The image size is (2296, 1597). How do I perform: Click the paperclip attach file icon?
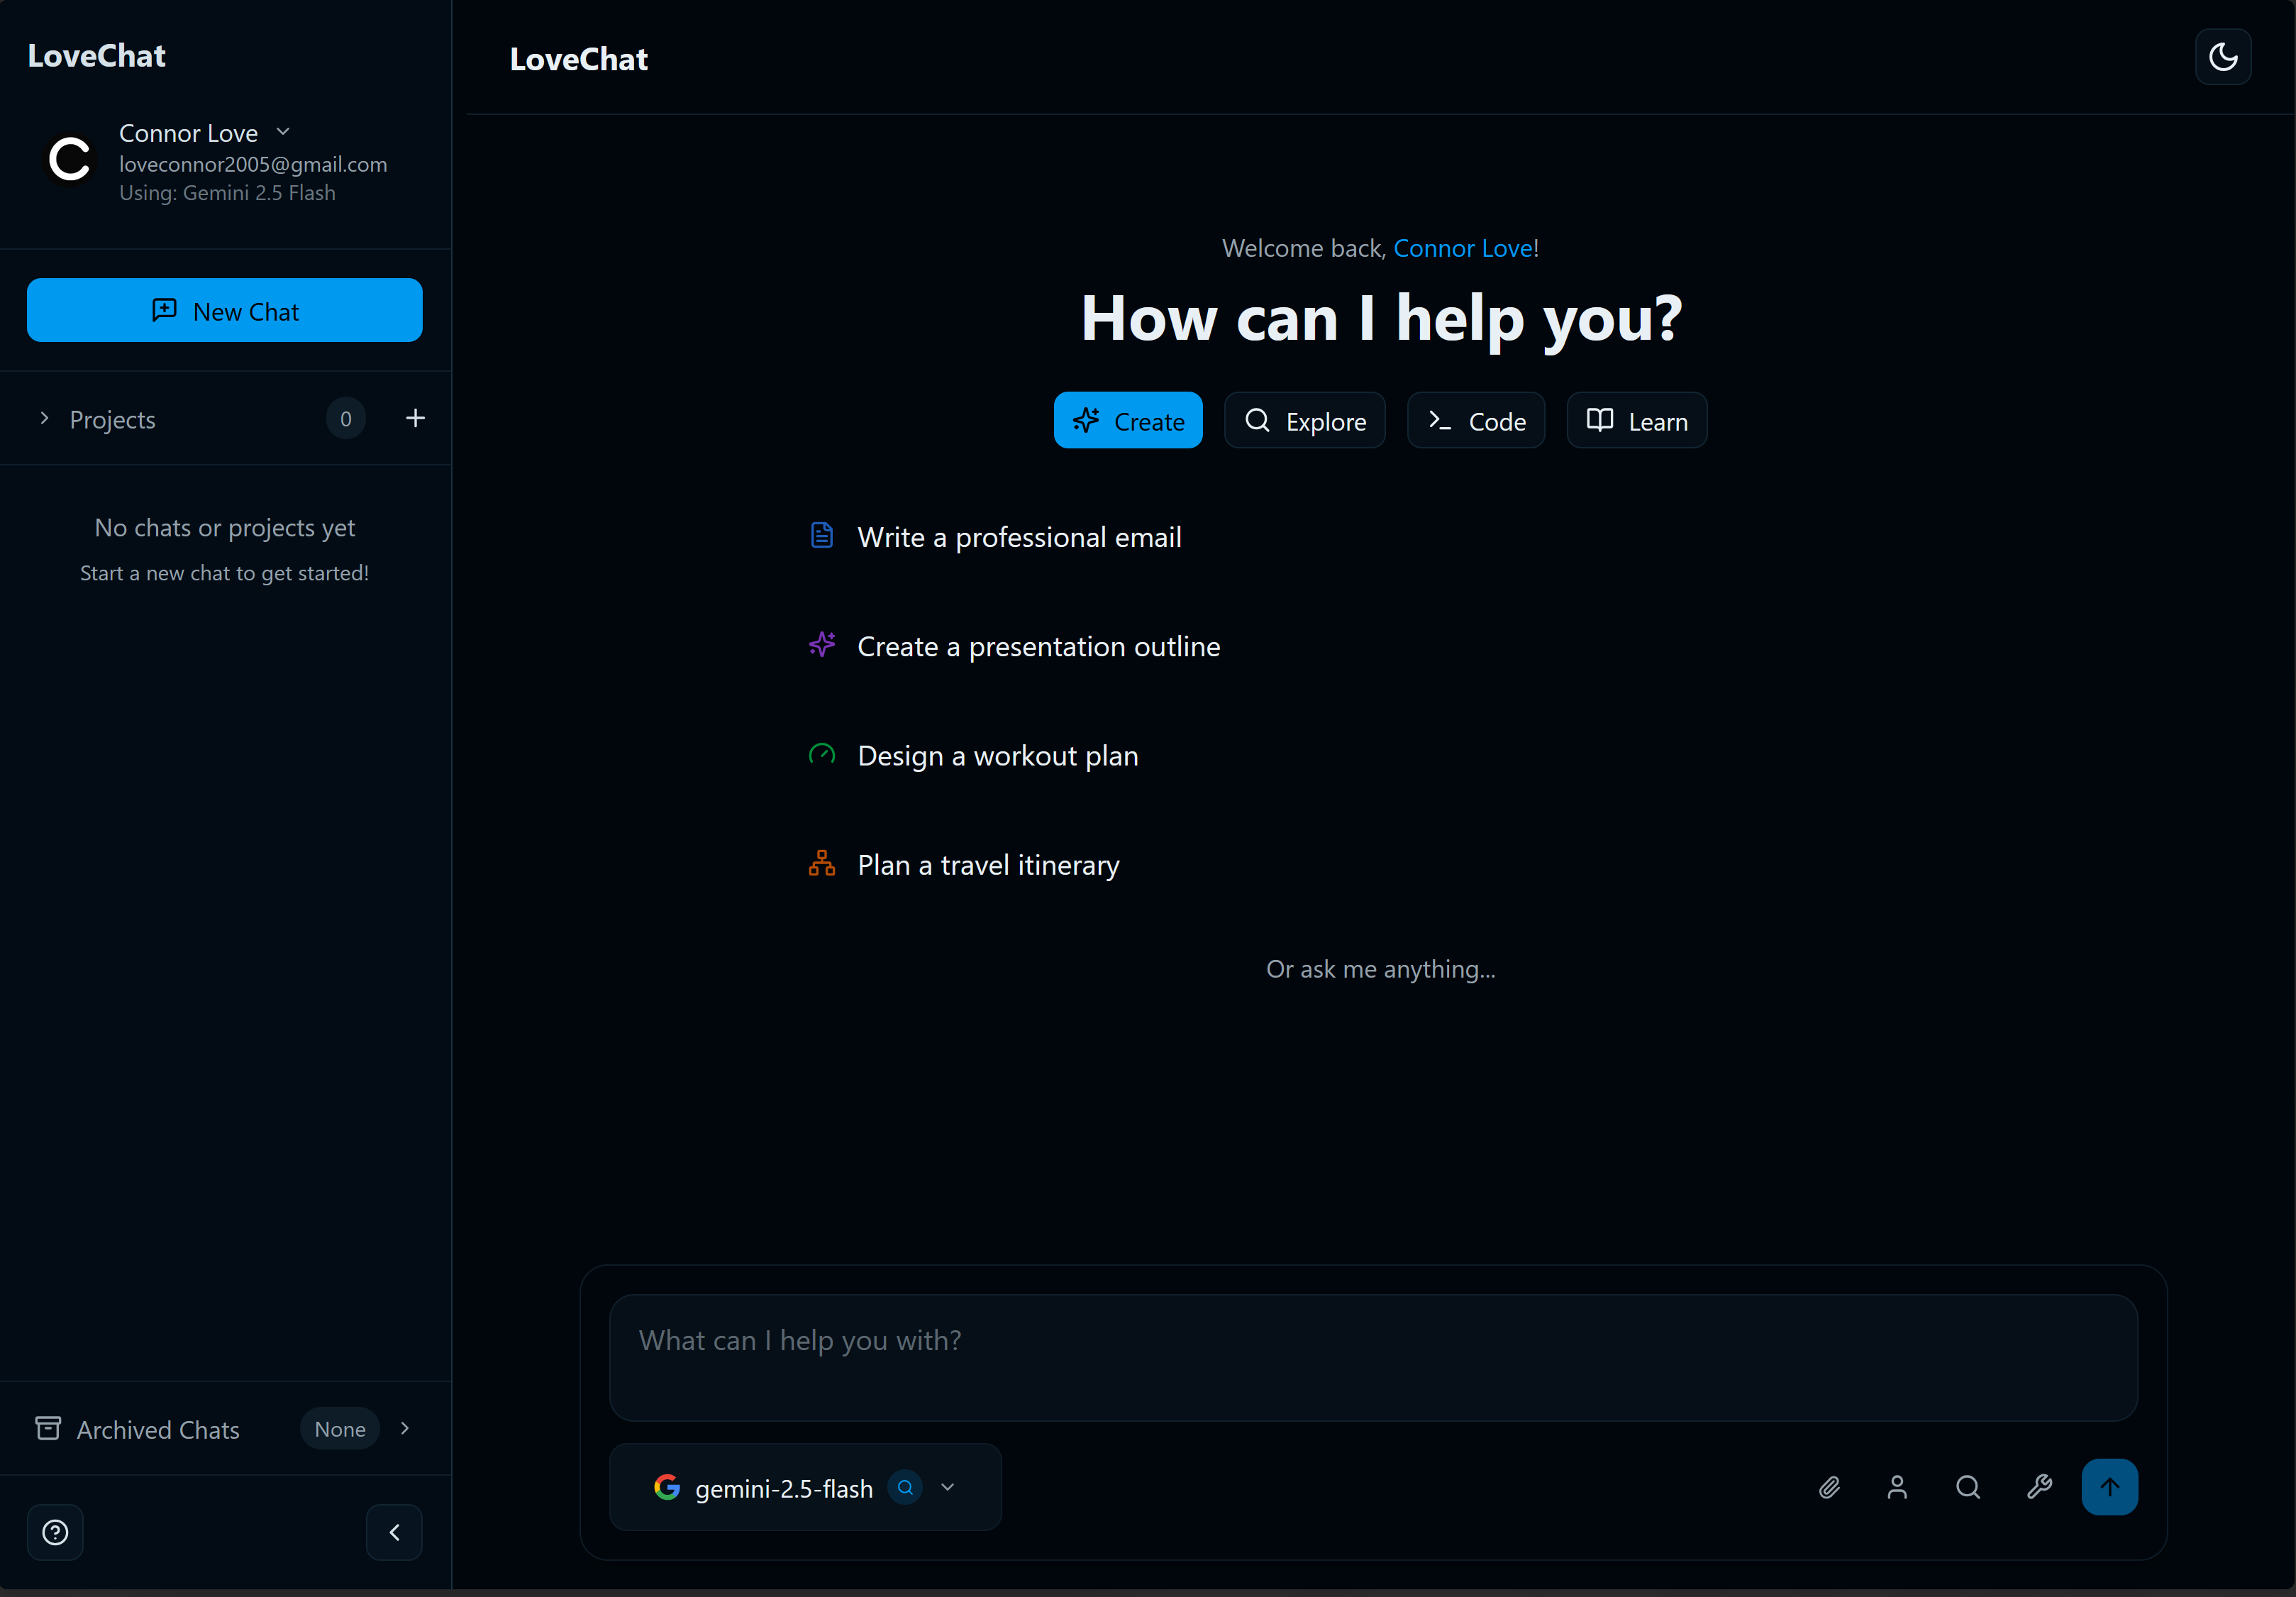(x=1828, y=1488)
